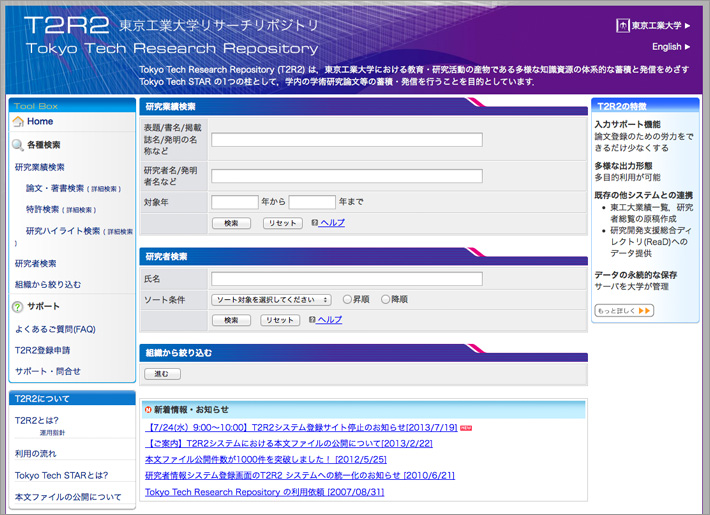Screen dimensions: 710x515
Task: Click the NEW badge after the 2013/7/19 notice
Action: [466, 428]
